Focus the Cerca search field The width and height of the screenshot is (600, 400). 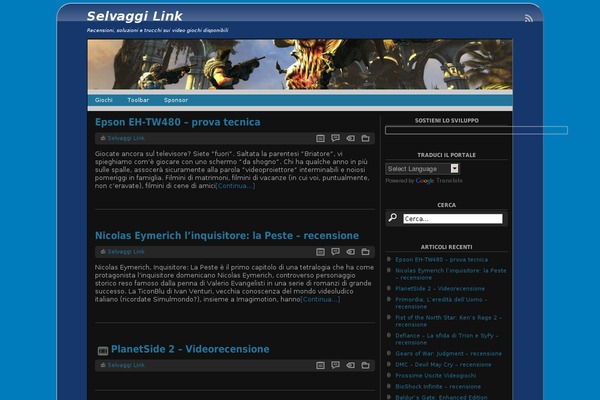[453, 219]
